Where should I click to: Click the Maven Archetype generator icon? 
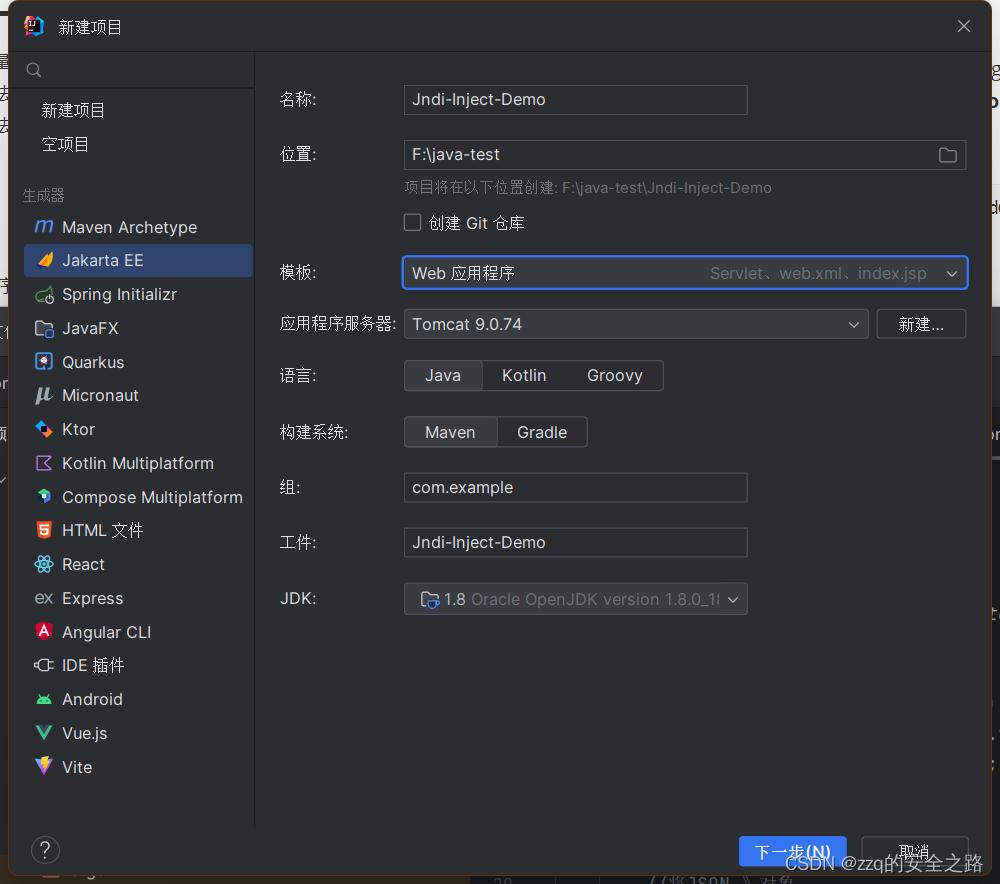coord(44,226)
